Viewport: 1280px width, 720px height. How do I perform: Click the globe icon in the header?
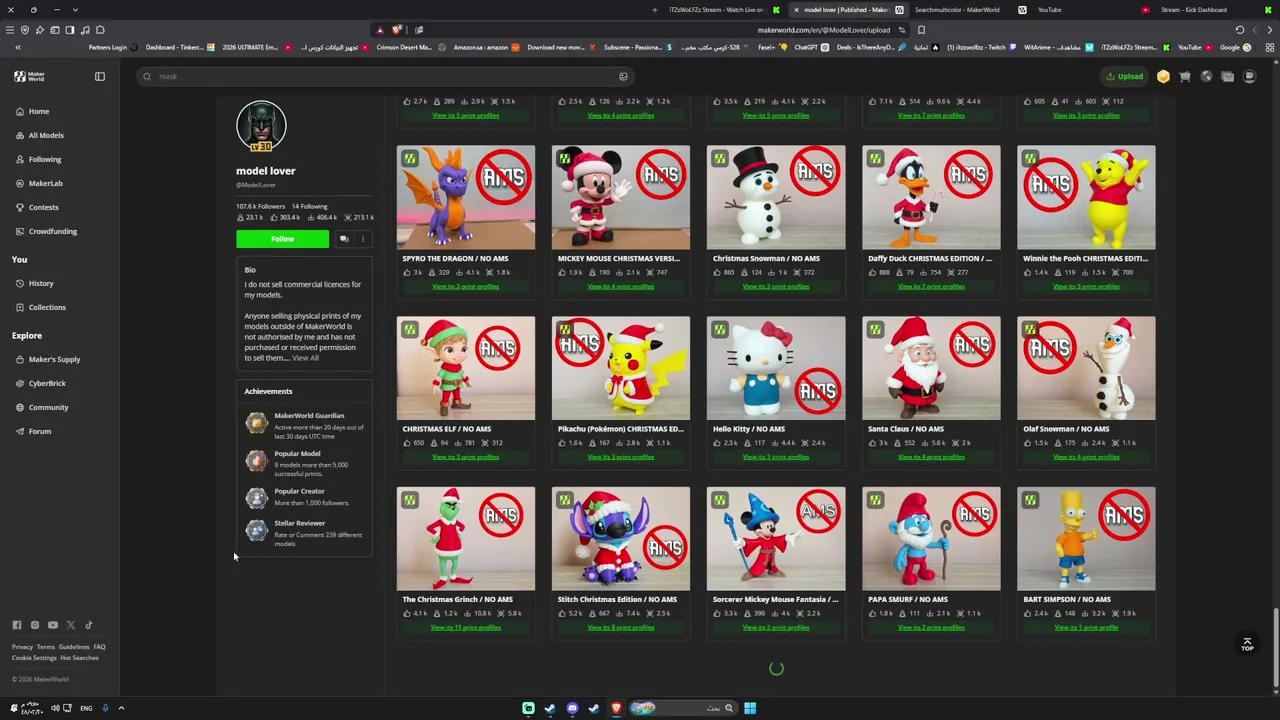coord(1207,76)
